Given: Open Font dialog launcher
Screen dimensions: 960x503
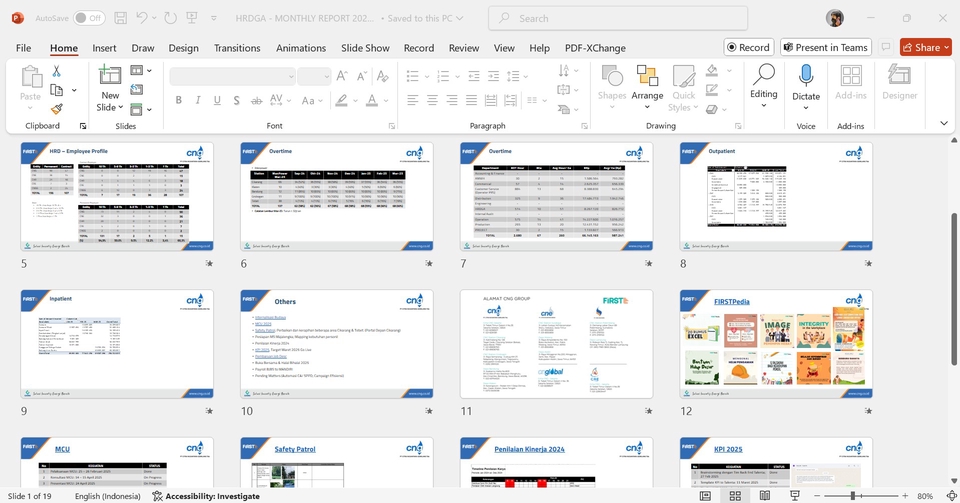Looking at the screenshot, I should [x=392, y=126].
